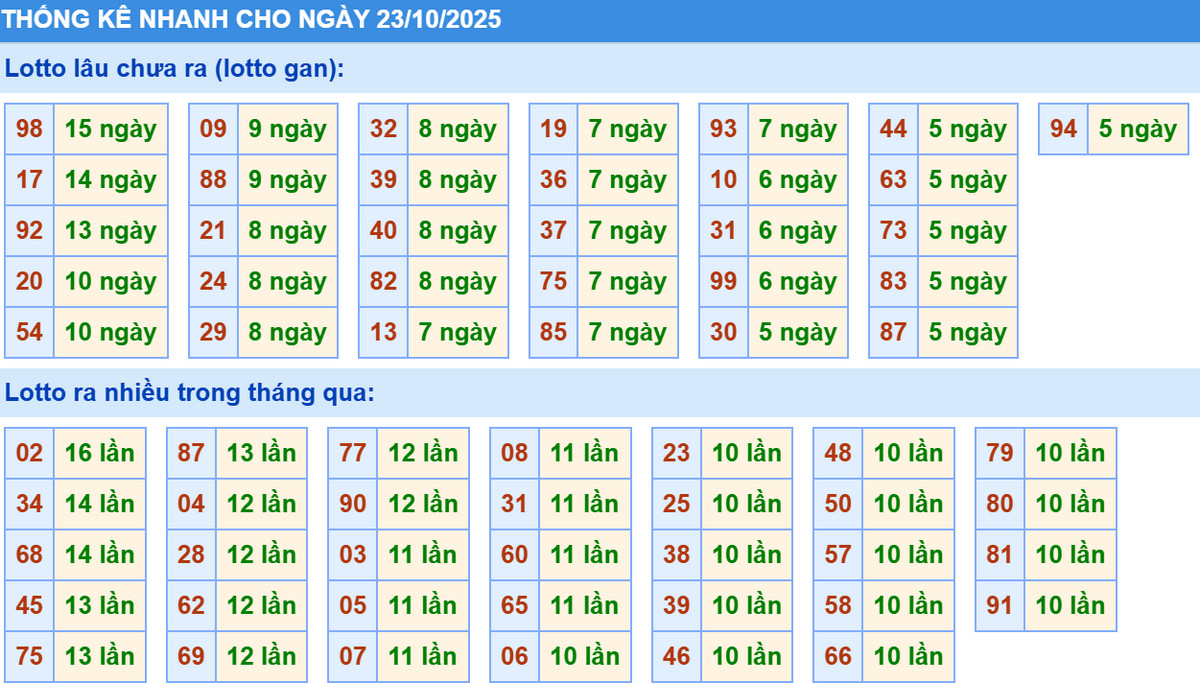Click the 06 with 10 lần cell
The width and height of the screenshot is (1200, 683).
514,657
